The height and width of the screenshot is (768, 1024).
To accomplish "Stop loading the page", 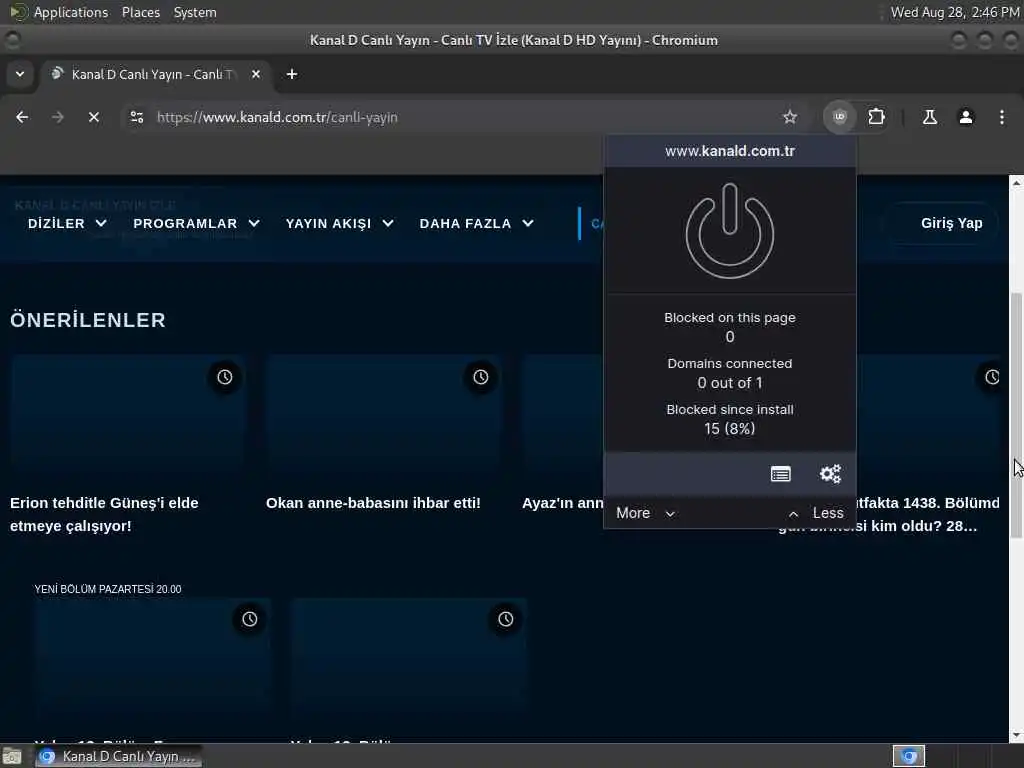I will (93, 117).
